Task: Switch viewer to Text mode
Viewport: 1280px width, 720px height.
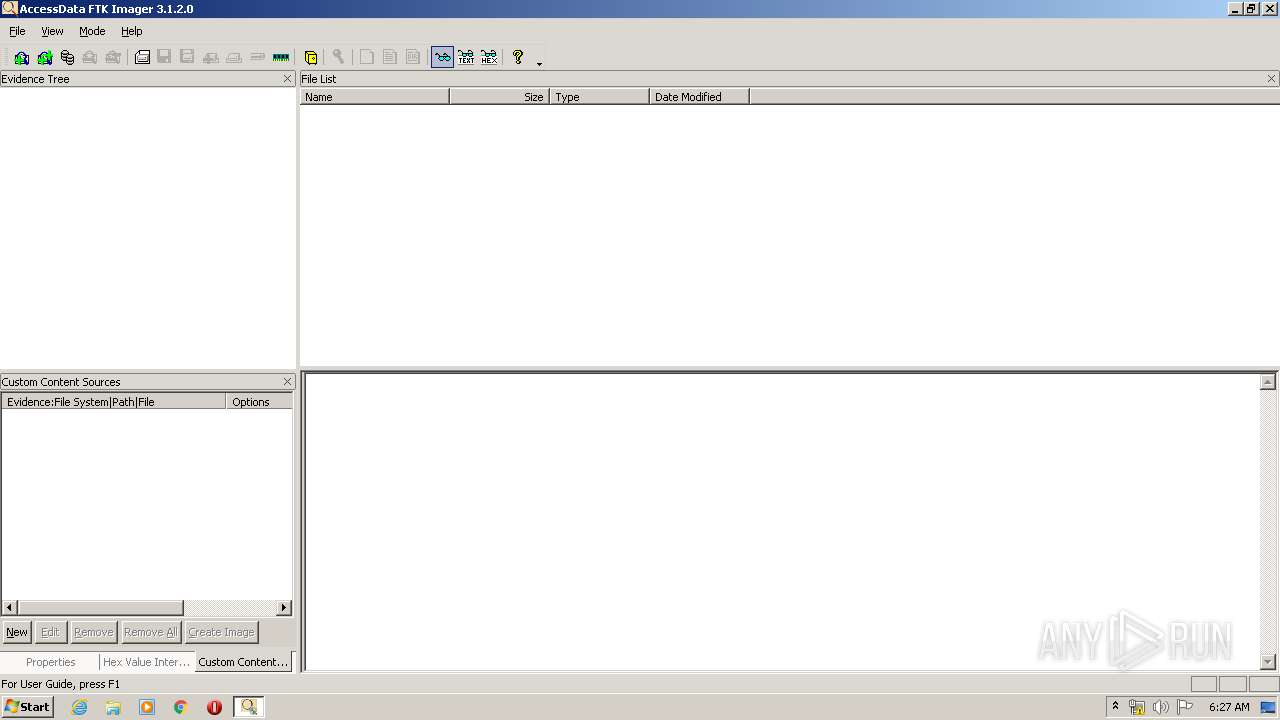Action: (466, 57)
